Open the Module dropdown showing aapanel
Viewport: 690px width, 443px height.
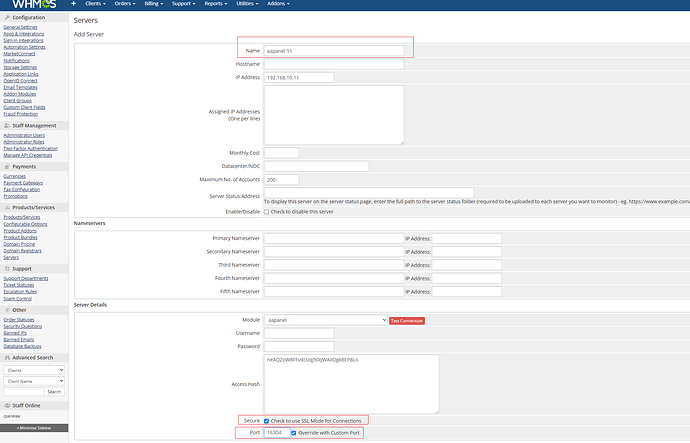point(325,320)
